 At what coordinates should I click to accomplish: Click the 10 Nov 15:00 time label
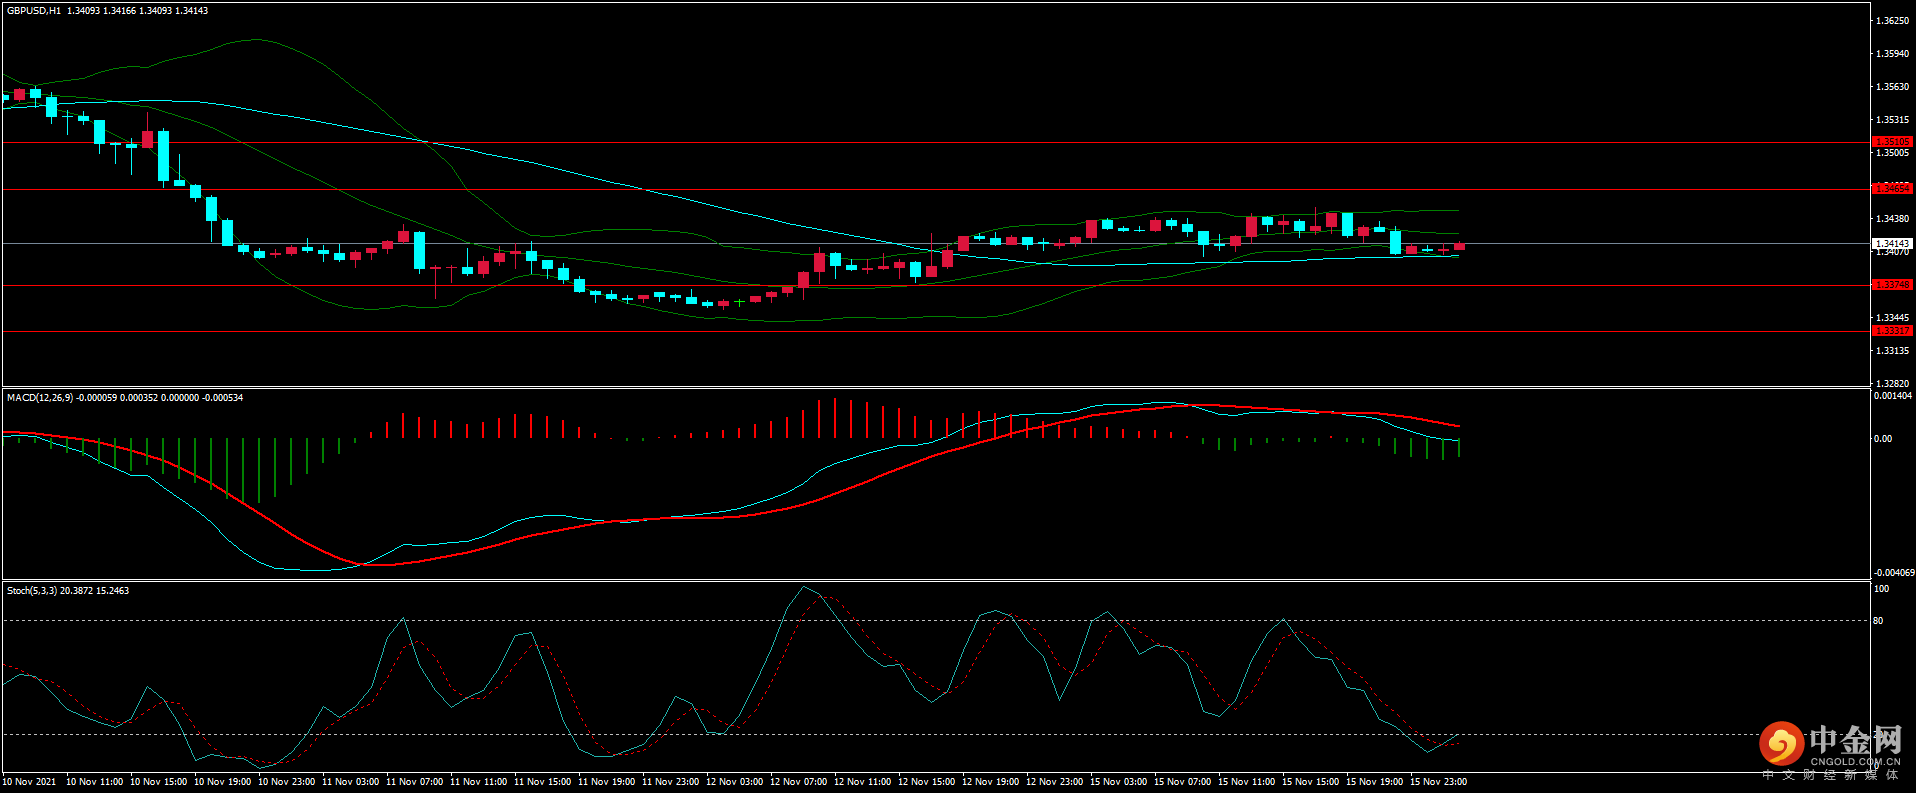[x=159, y=782]
